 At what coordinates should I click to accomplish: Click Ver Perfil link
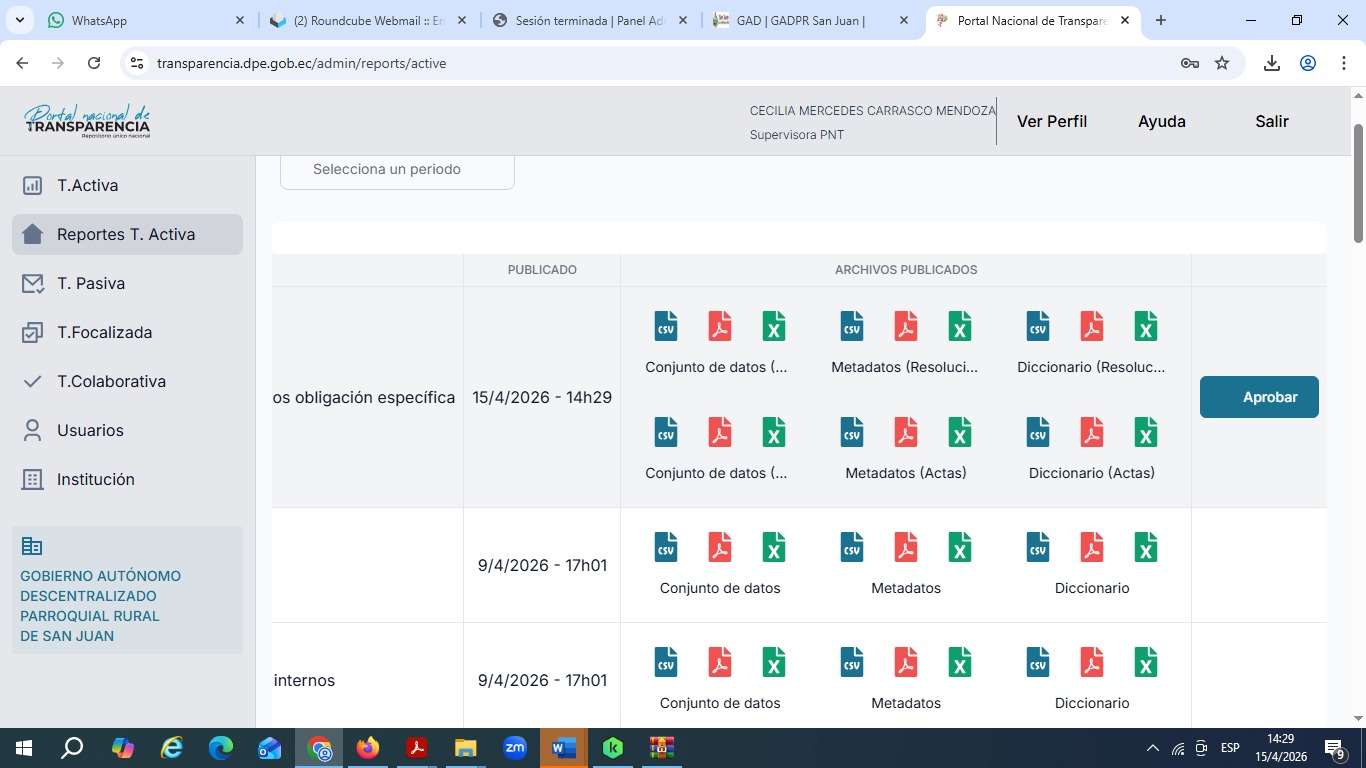tap(1052, 122)
